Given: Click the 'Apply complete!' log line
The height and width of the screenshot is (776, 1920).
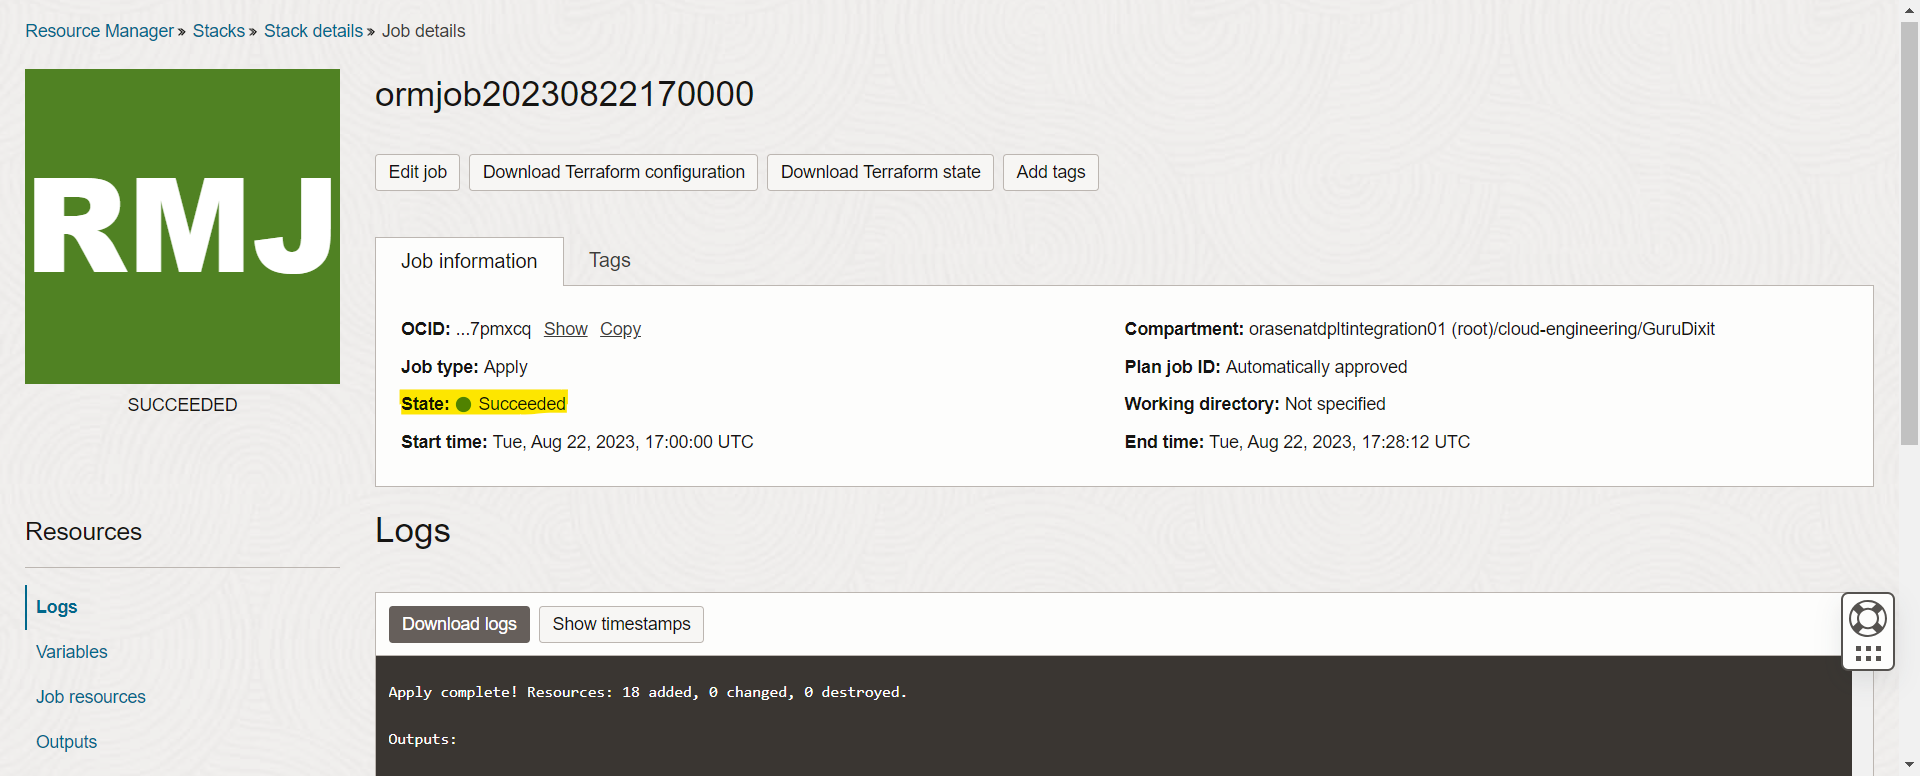Looking at the screenshot, I should click(x=647, y=692).
